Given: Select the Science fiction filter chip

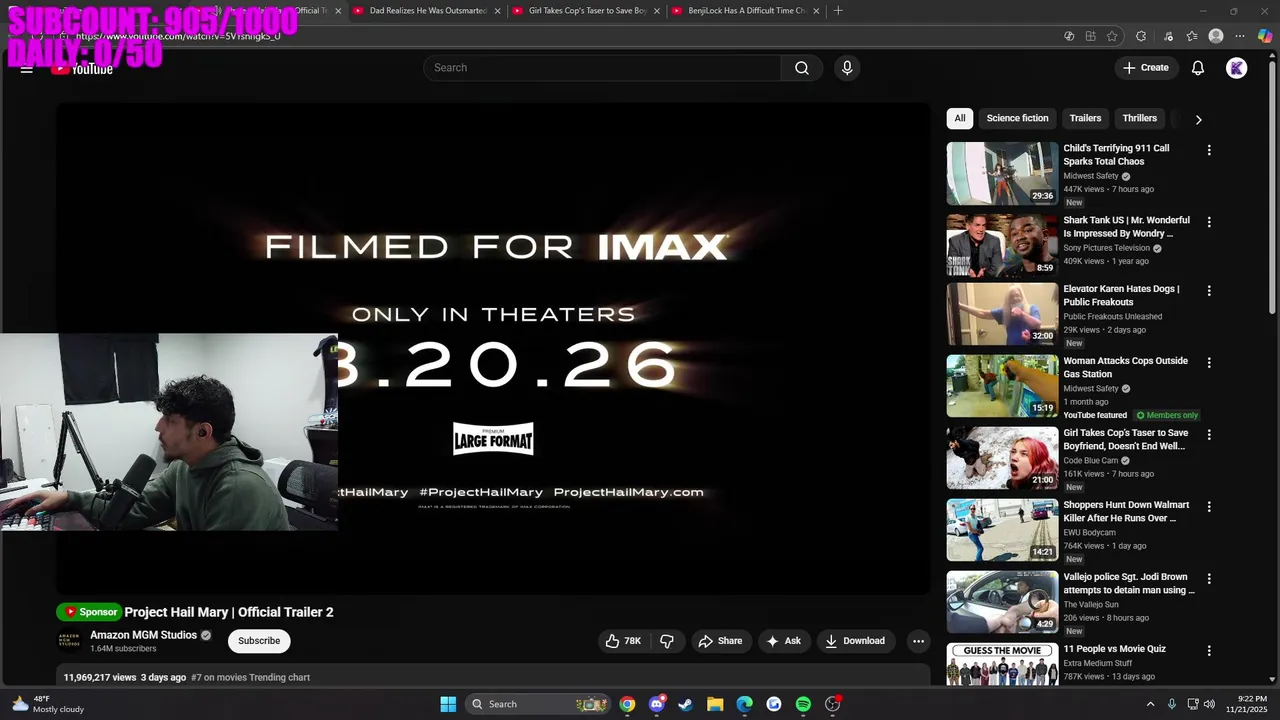Looking at the screenshot, I should [1017, 118].
